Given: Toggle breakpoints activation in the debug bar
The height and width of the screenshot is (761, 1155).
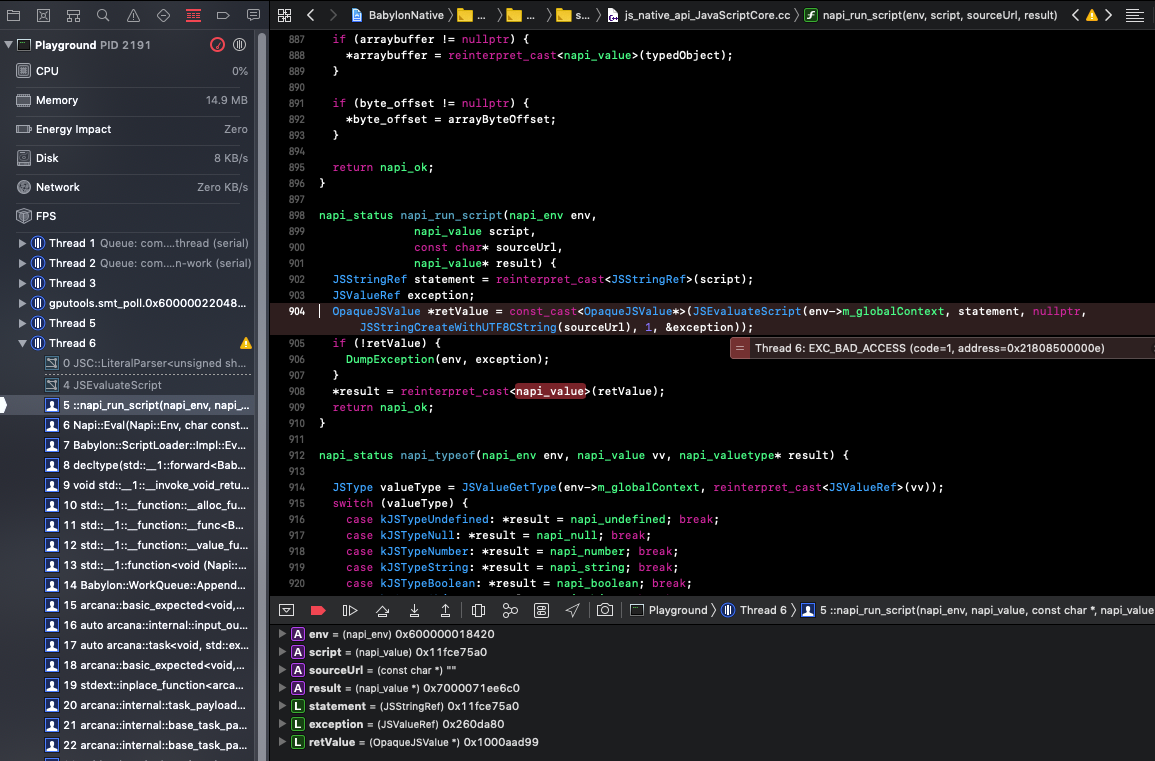Looking at the screenshot, I should click(x=318, y=610).
